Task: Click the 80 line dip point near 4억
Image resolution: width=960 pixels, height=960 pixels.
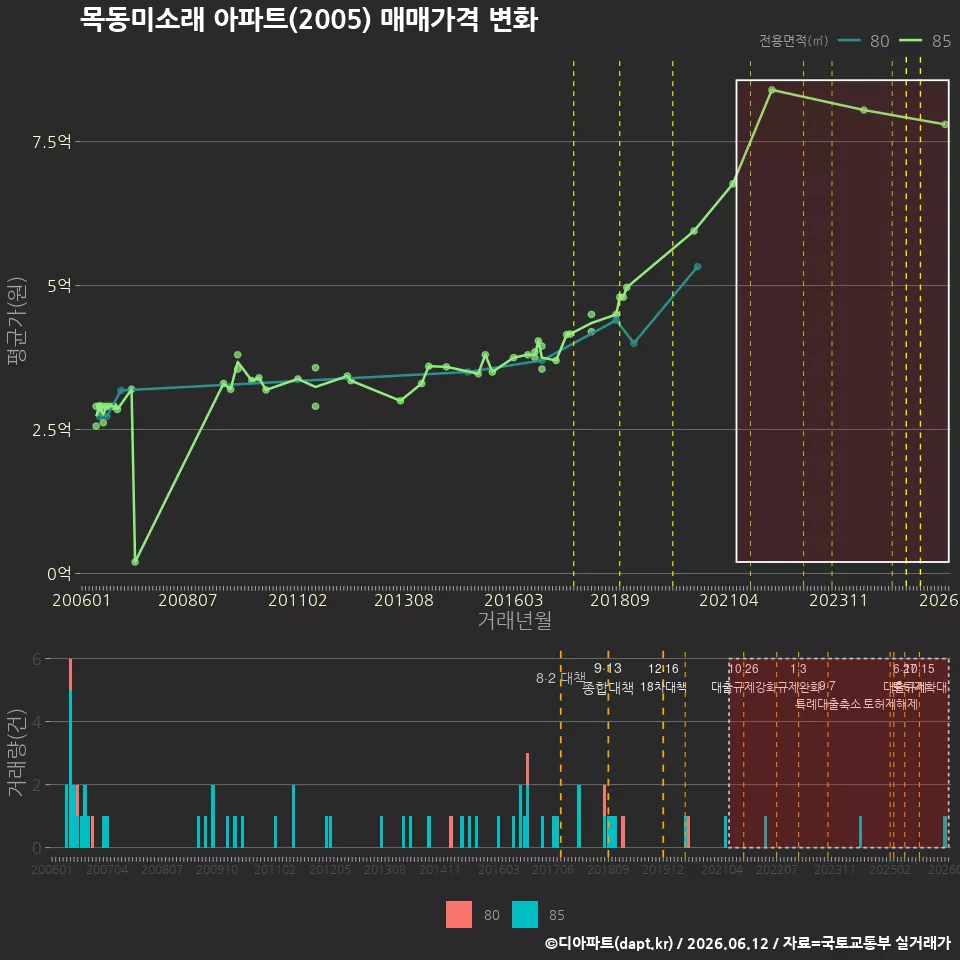Action: [x=634, y=343]
